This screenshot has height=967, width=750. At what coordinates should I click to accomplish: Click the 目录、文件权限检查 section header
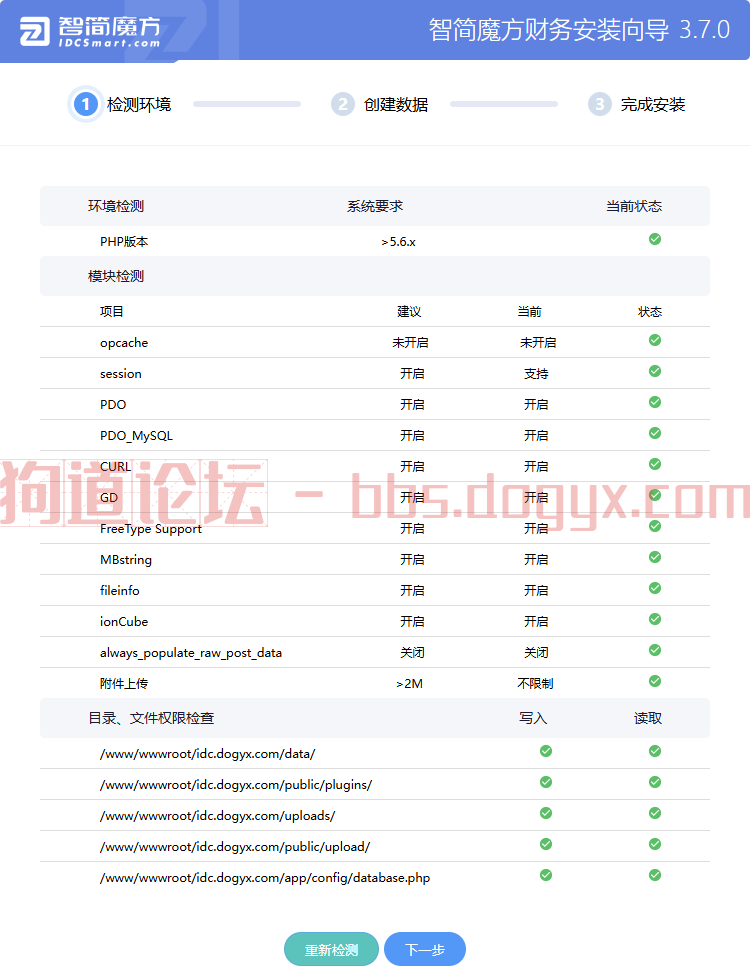coord(151,718)
